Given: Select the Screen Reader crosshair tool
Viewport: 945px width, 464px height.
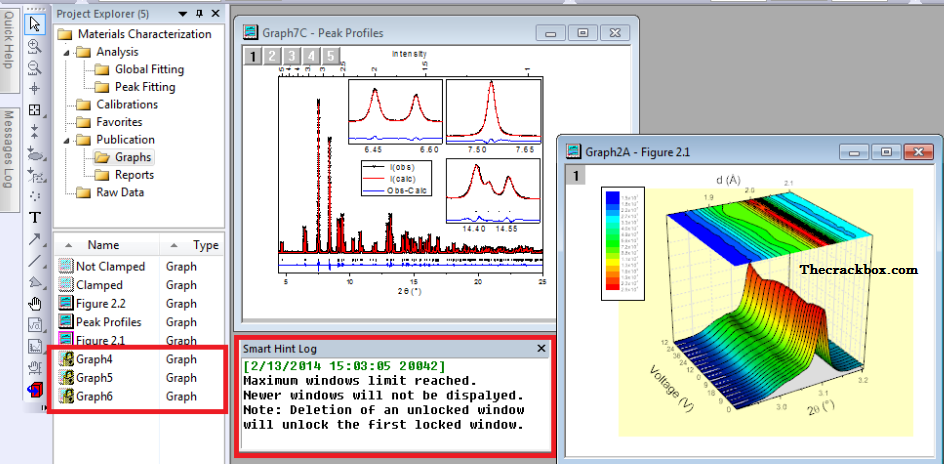Looking at the screenshot, I should [35, 89].
